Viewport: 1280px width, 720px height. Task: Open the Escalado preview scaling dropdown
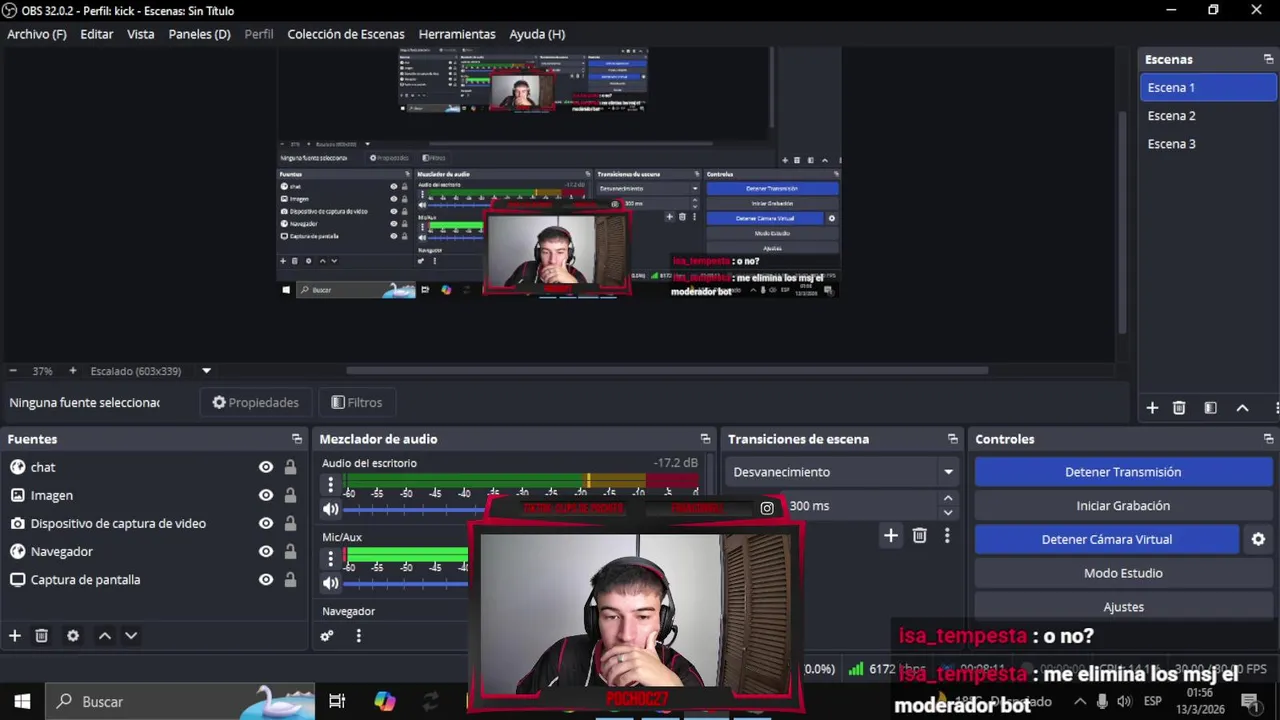click(x=206, y=371)
